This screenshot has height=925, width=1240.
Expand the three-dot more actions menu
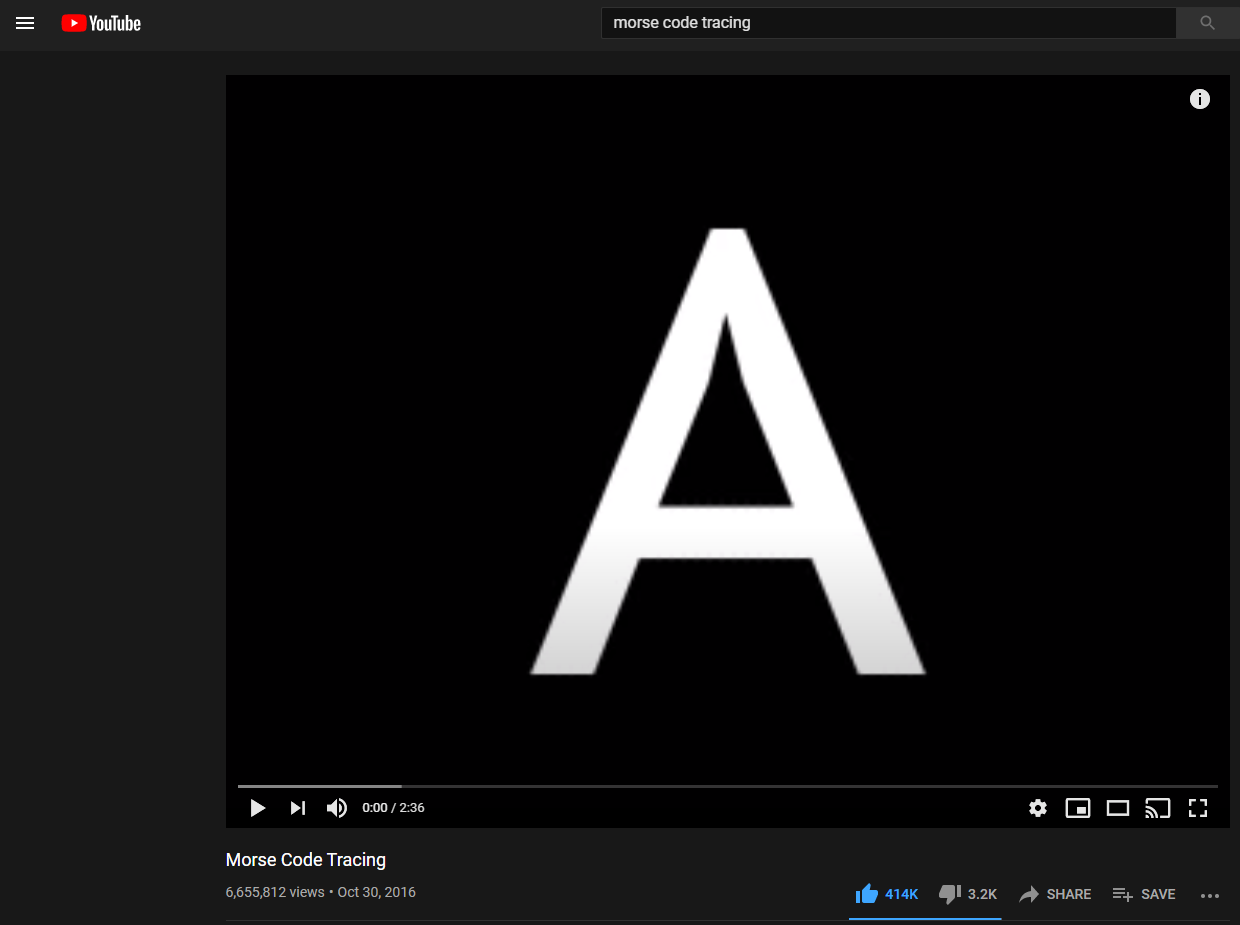[x=1210, y=895]
